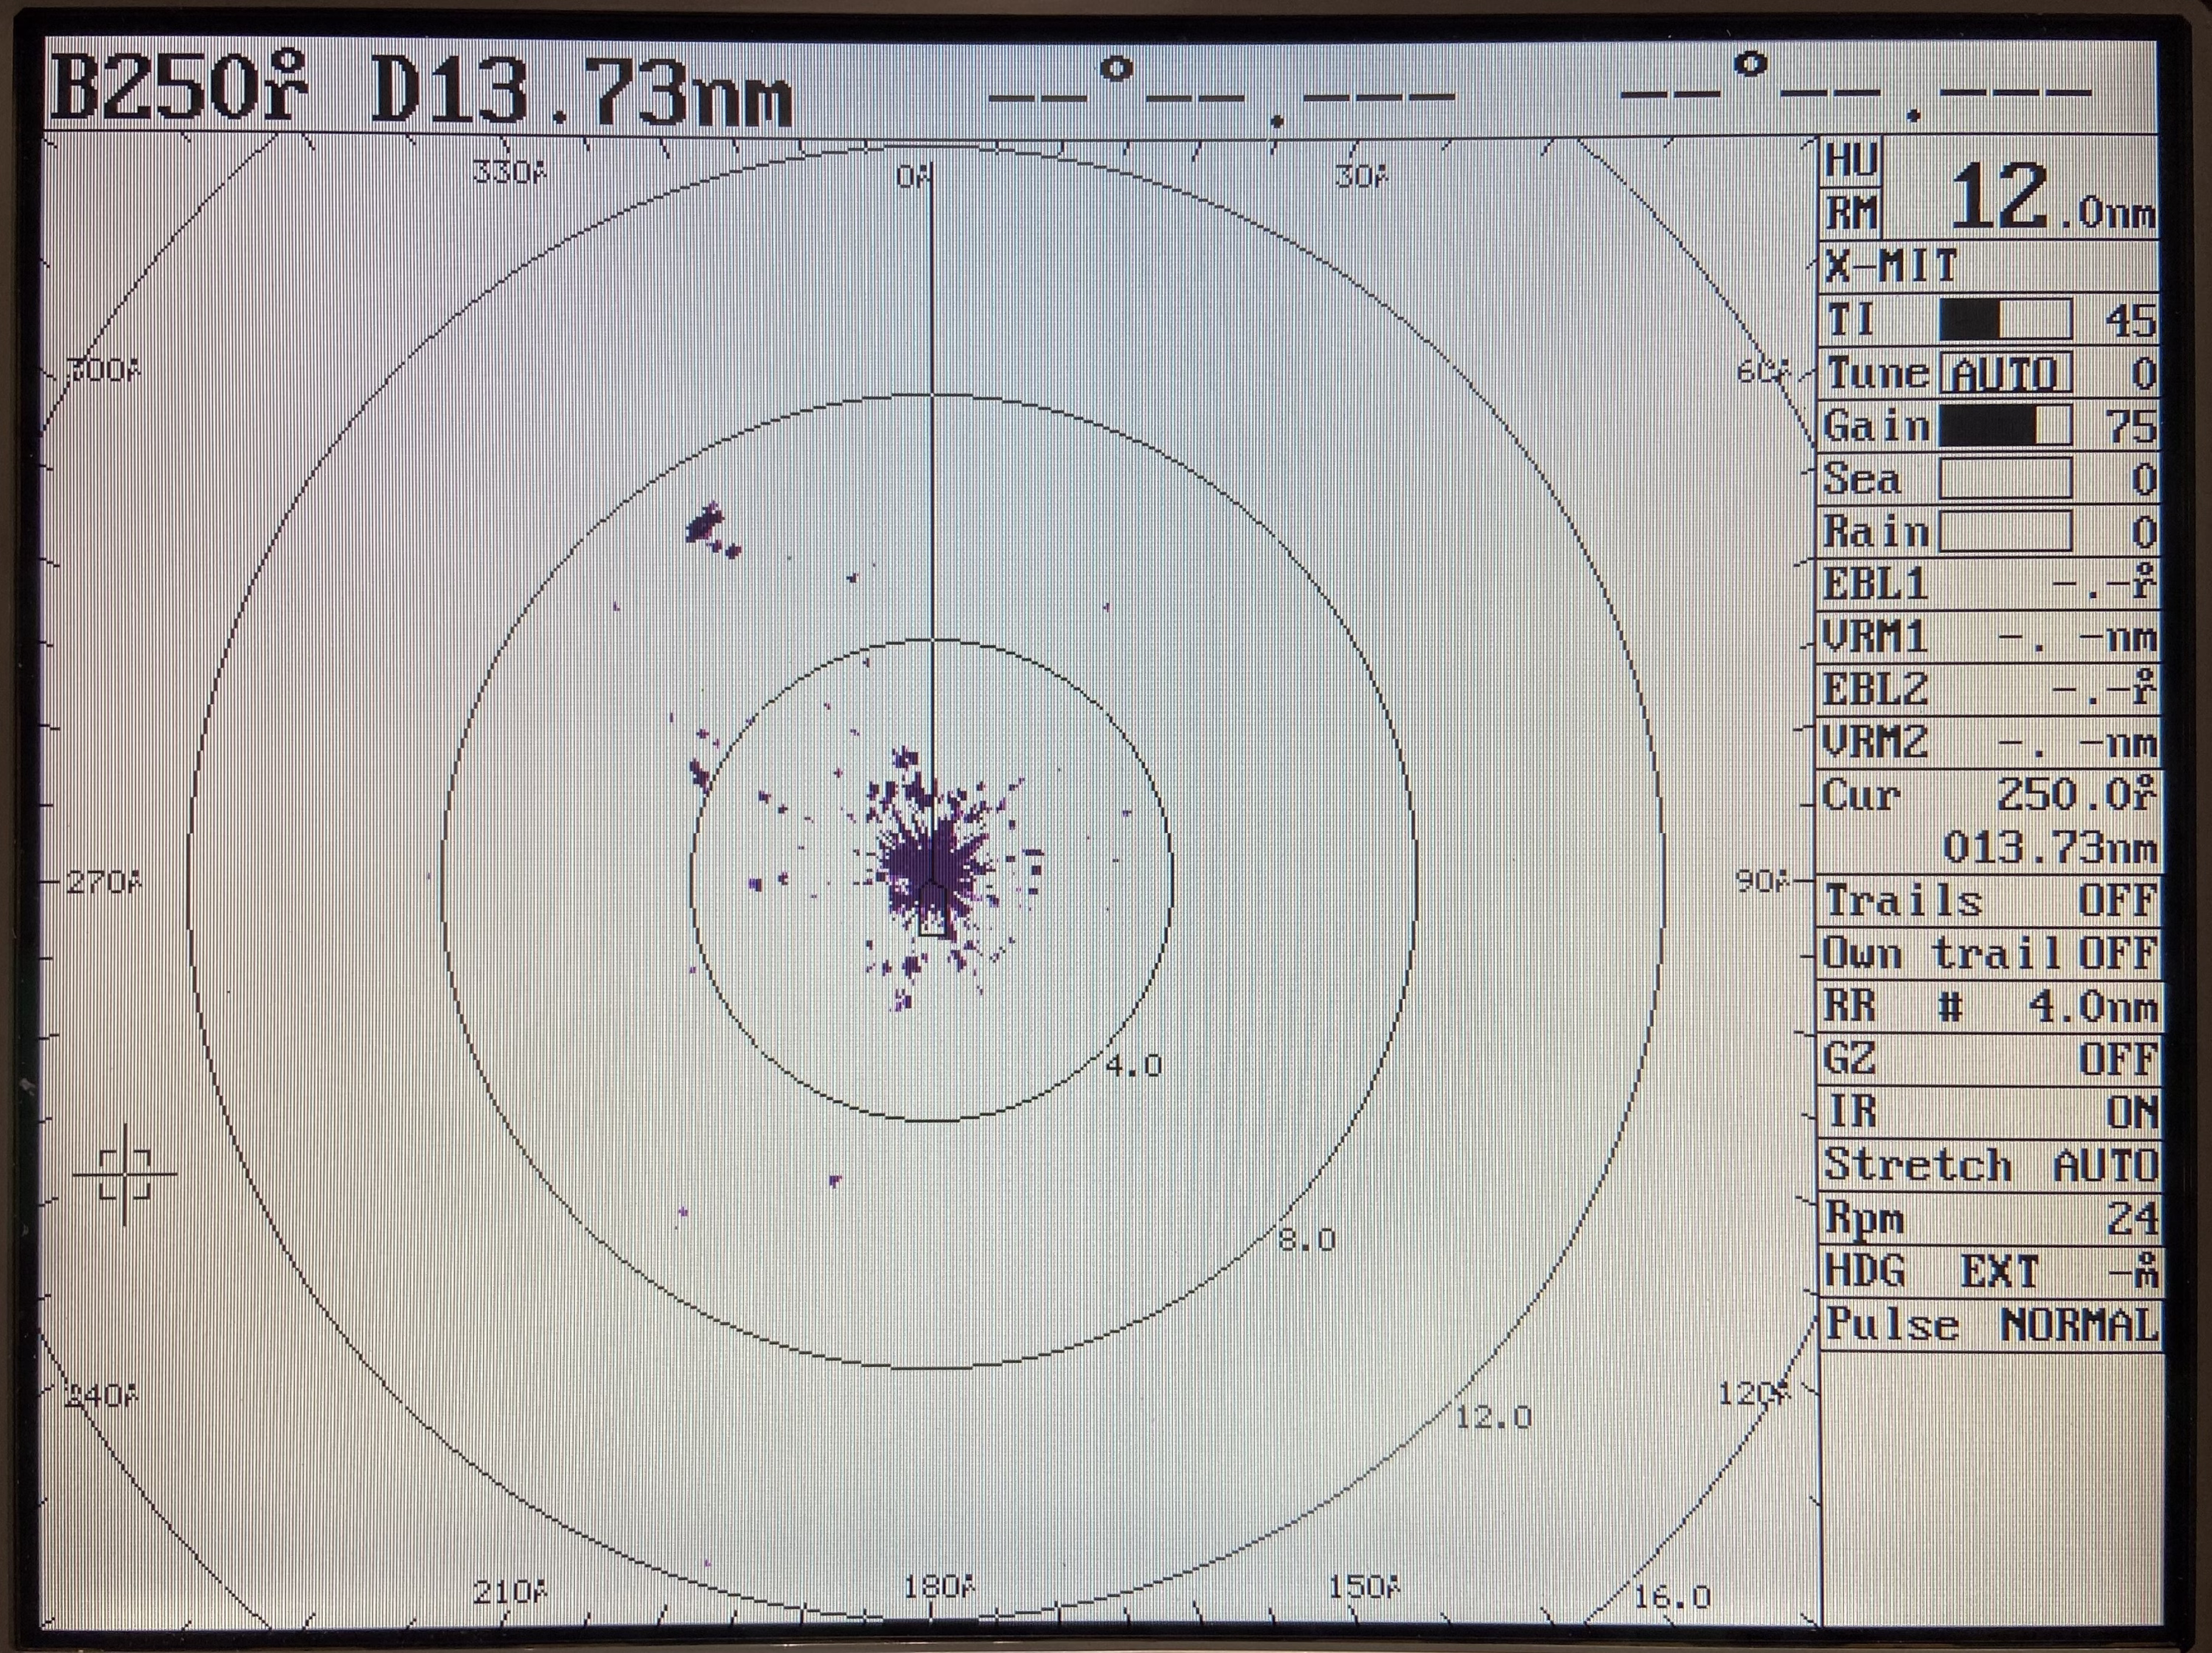Click the 180° bearing scale label
This screenshot has height=1653, width=2212.
coord(938,1586)
